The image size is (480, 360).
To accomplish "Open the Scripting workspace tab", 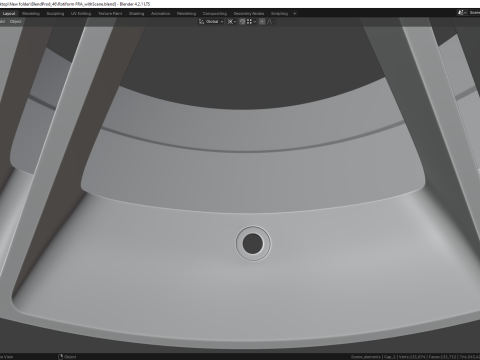I will 279,14.
